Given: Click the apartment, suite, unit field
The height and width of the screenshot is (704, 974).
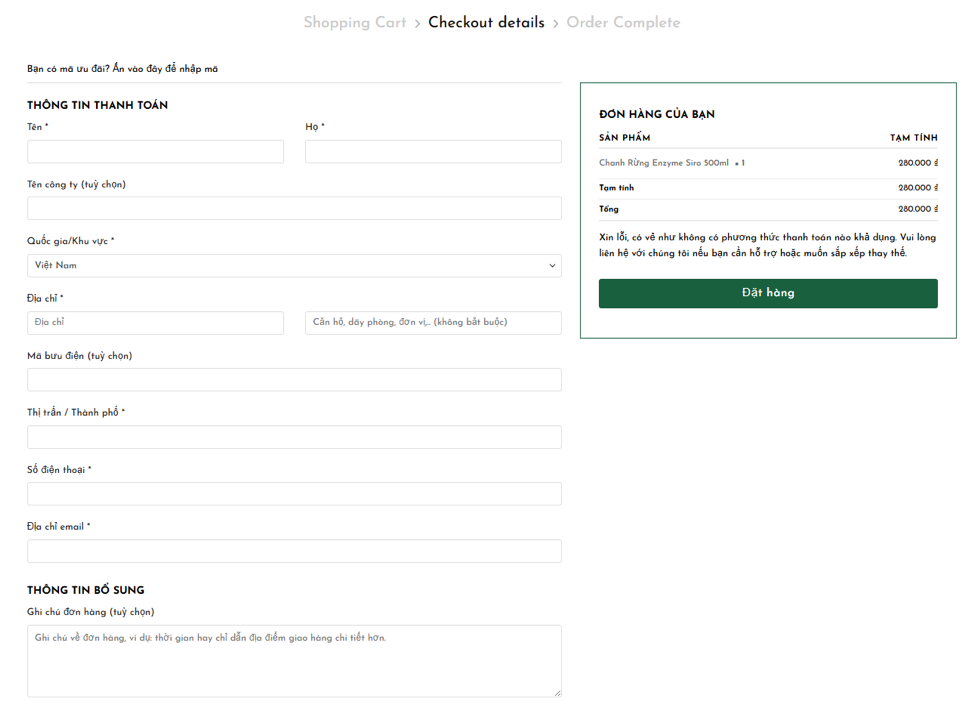Looking at the screenshot, I should pyautogui.click(x=433, y=323).
